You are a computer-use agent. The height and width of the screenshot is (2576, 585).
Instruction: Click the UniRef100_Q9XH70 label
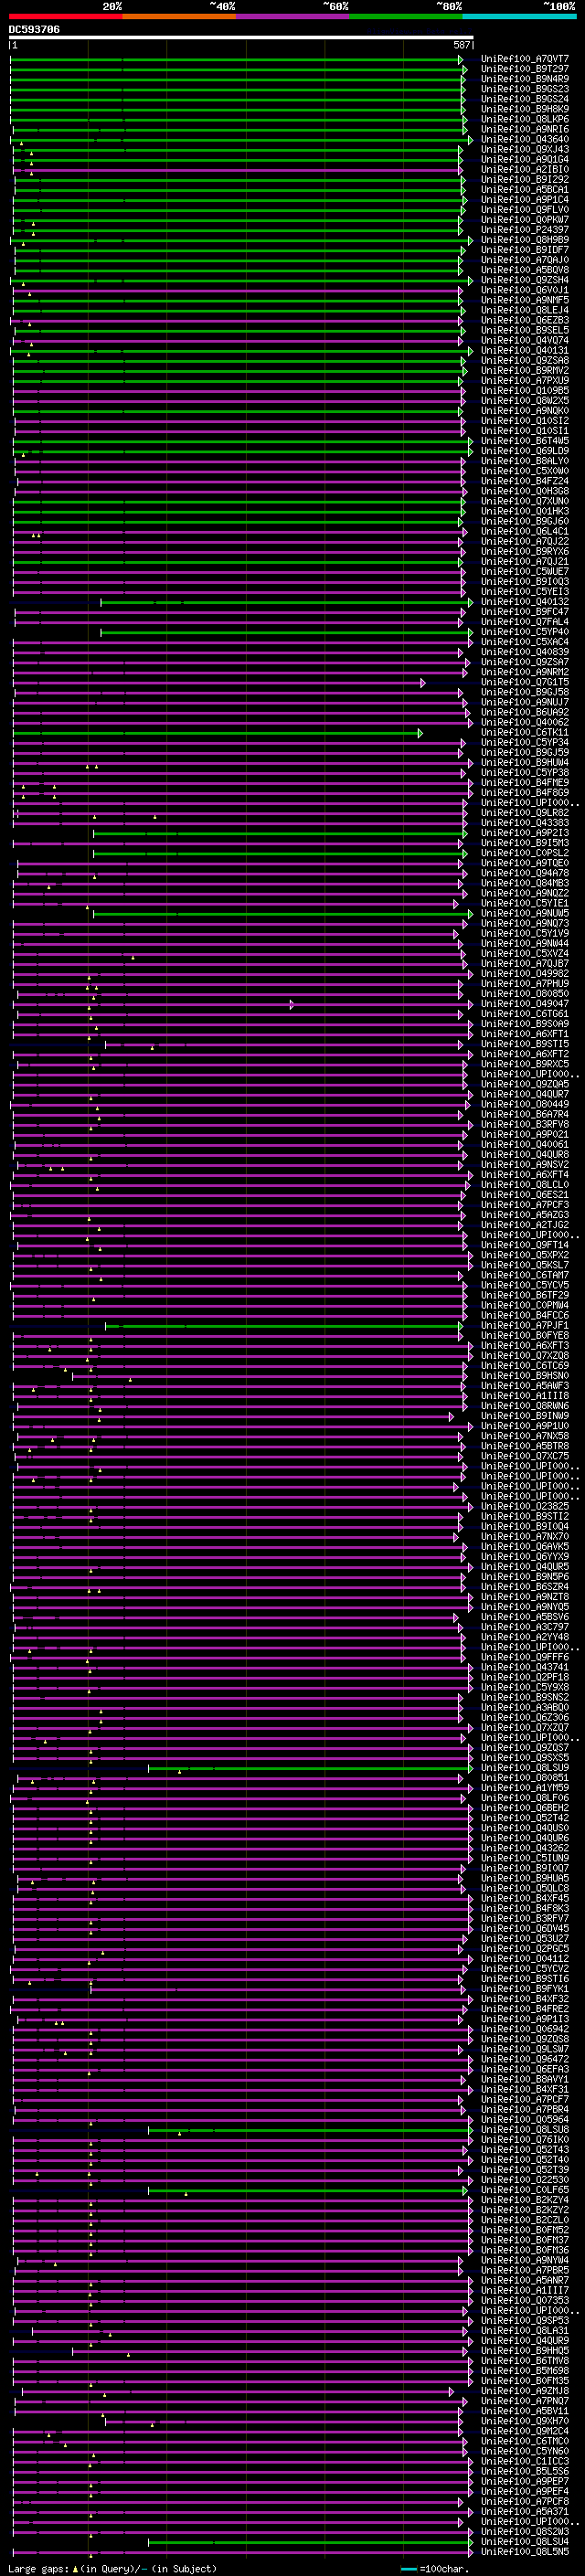(x=525, y=2421)
